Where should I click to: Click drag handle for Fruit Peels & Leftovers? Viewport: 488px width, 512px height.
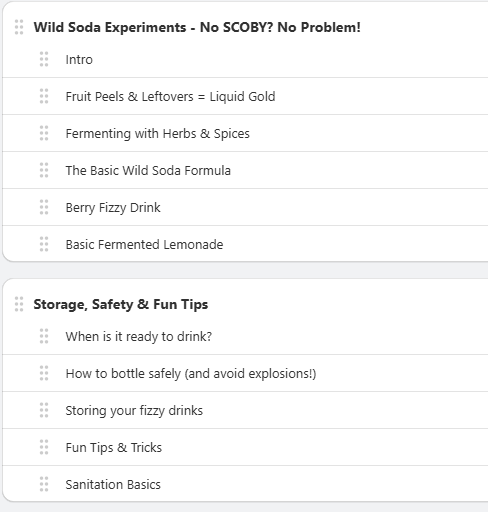pyautogui.click(x=44, y=96)
